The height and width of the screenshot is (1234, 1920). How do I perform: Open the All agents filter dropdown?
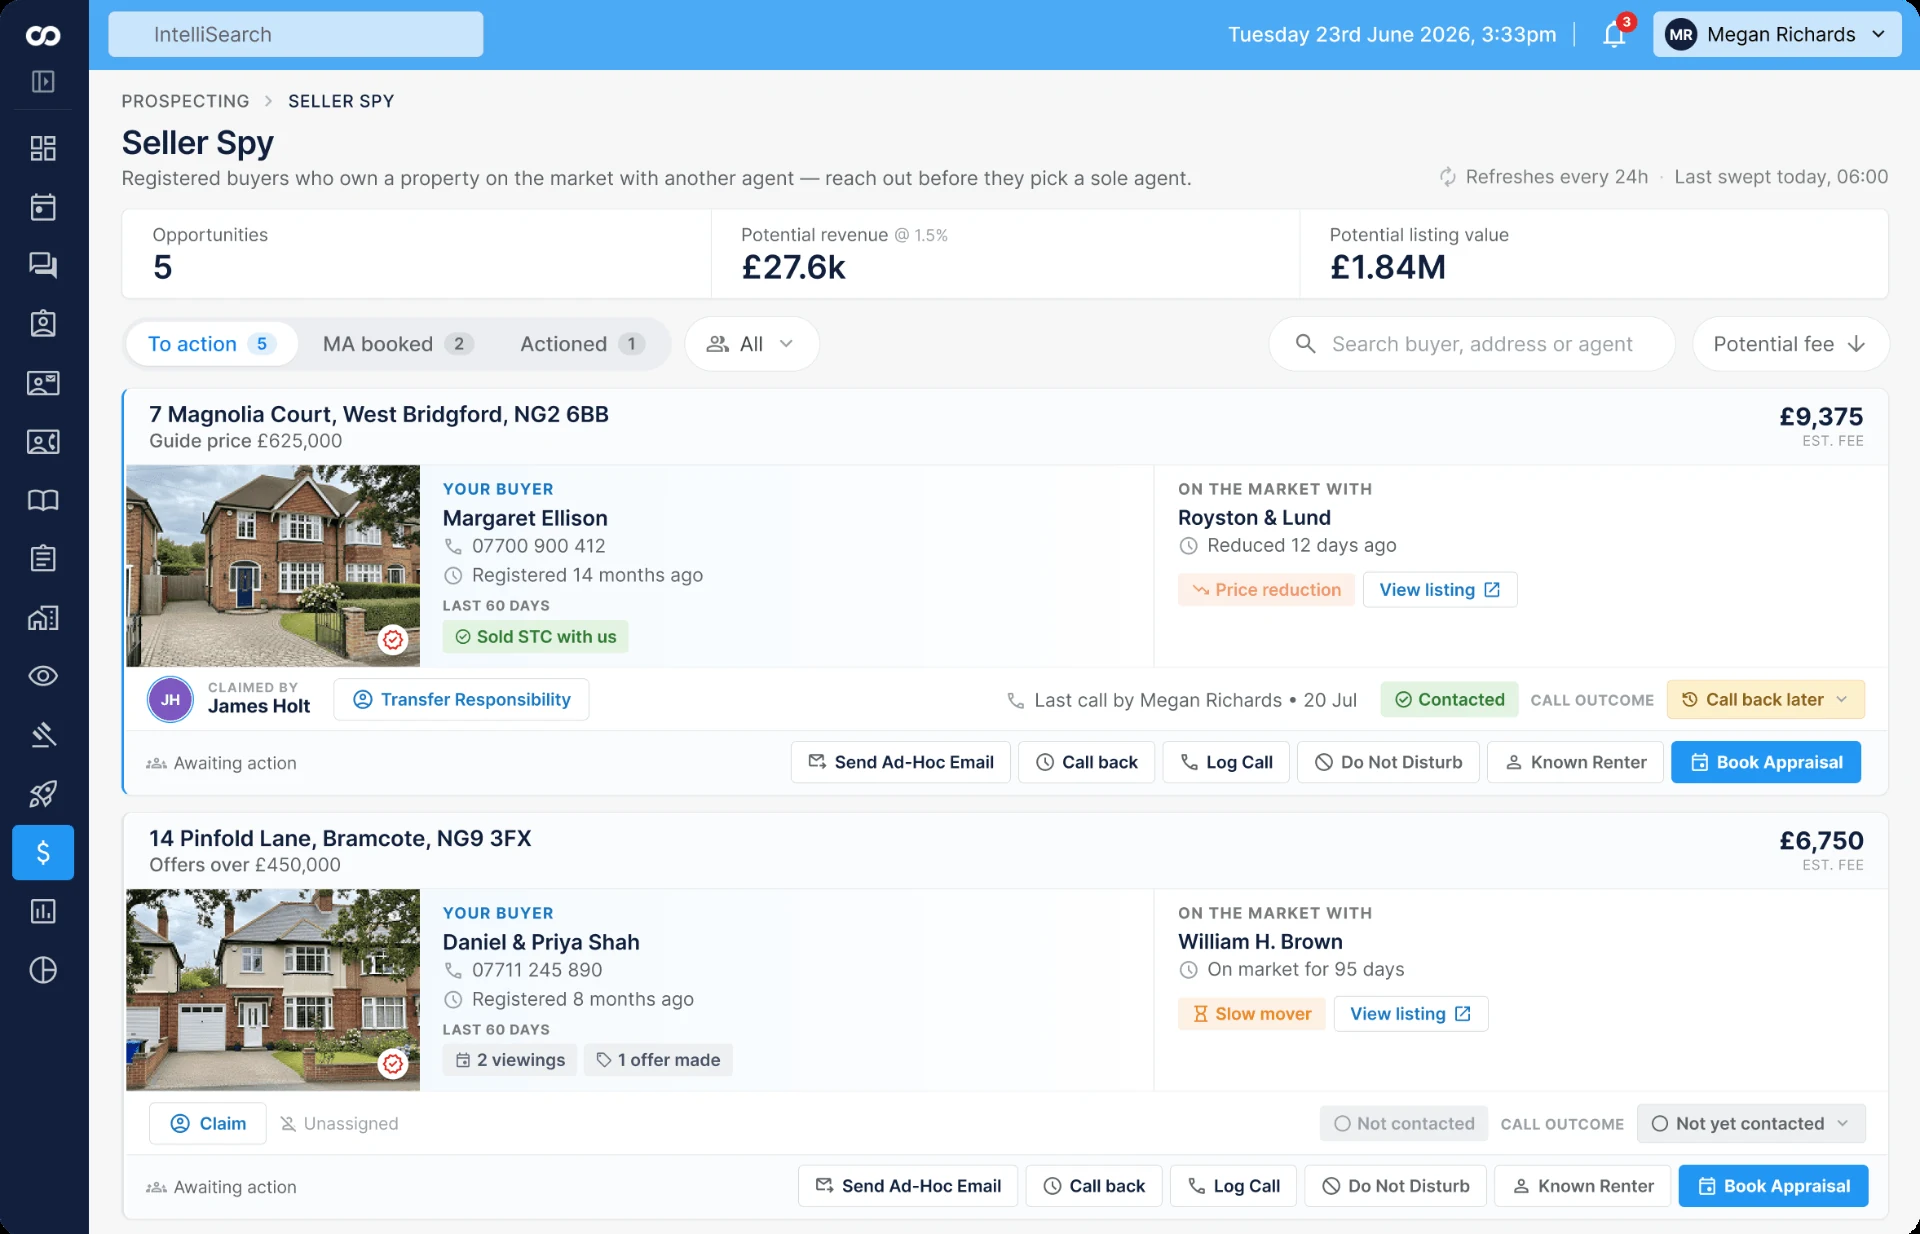[751, 344]
